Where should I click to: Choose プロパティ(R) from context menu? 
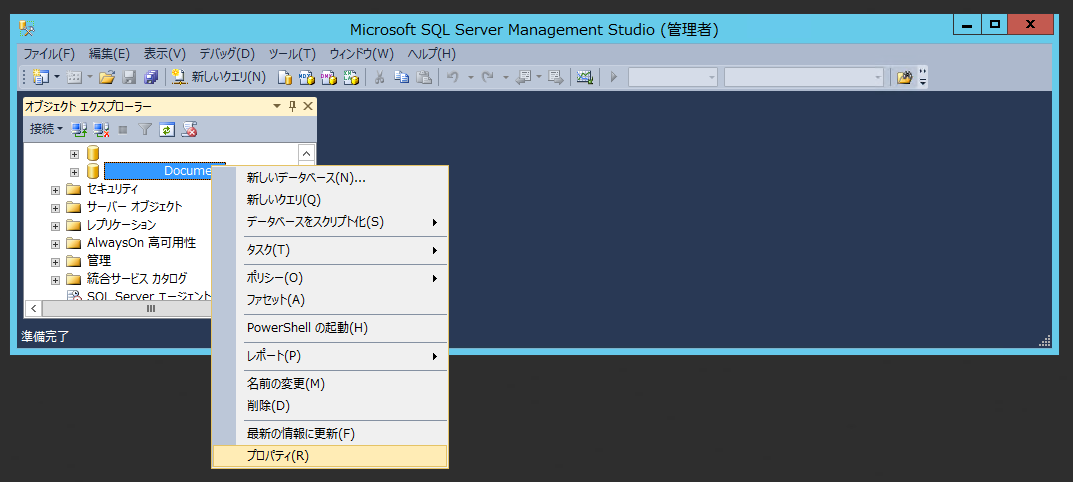(330, 456)
